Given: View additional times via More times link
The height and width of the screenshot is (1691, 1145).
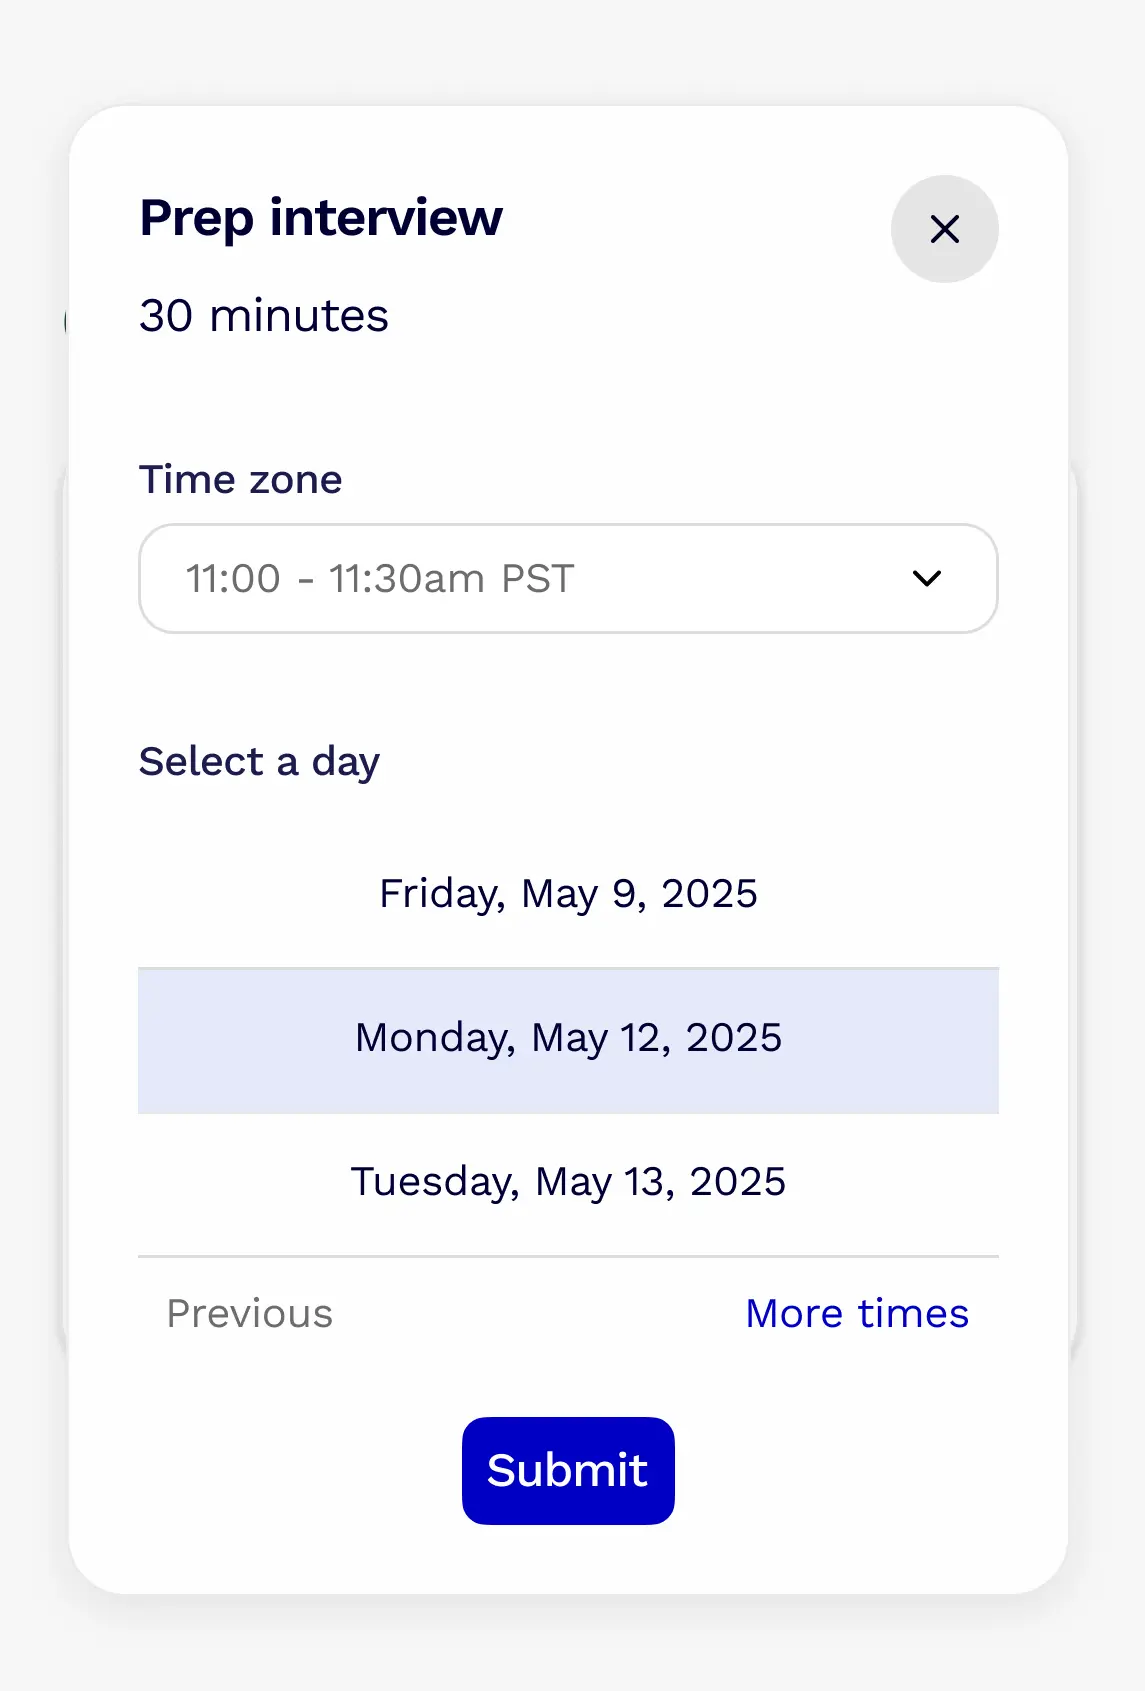Looking at the screenshot, I should [x=857, y=1313].
